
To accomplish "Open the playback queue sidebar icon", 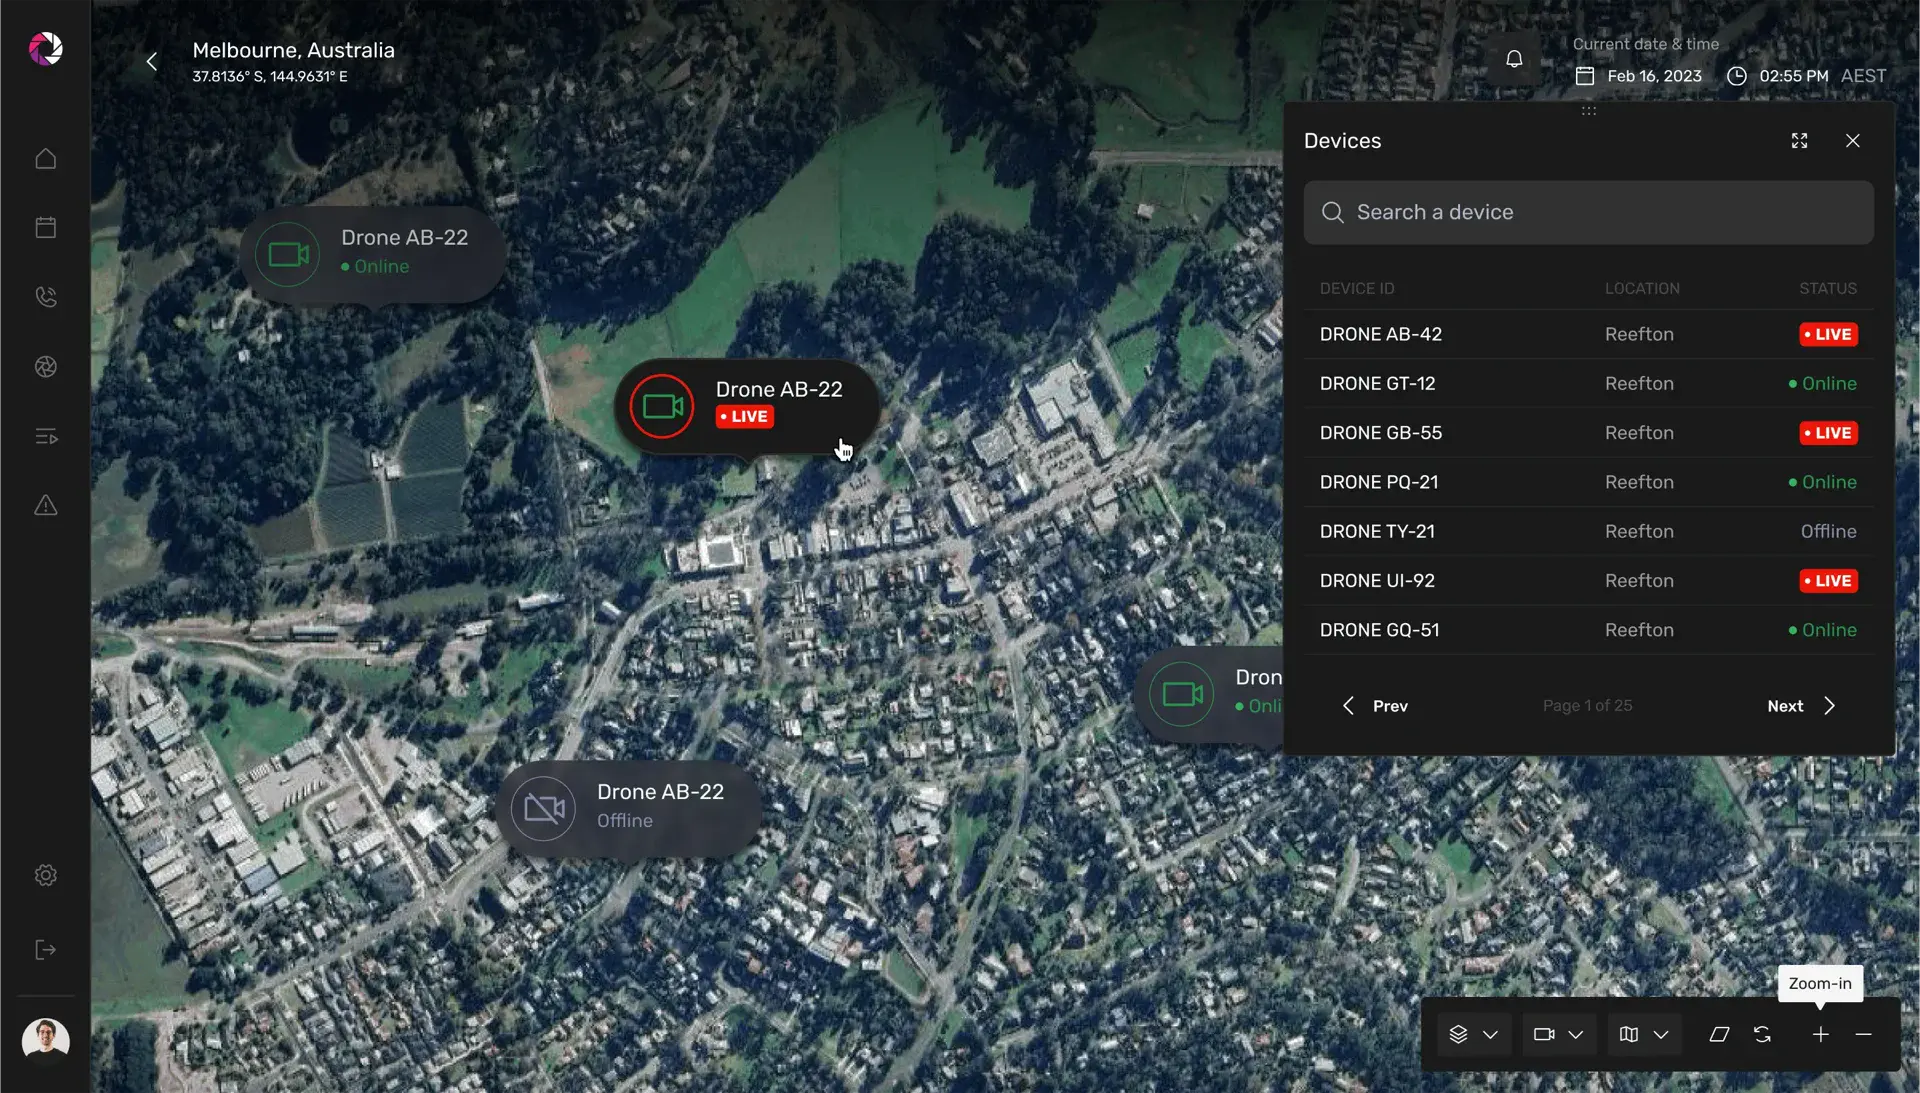I will click(45, 436).
